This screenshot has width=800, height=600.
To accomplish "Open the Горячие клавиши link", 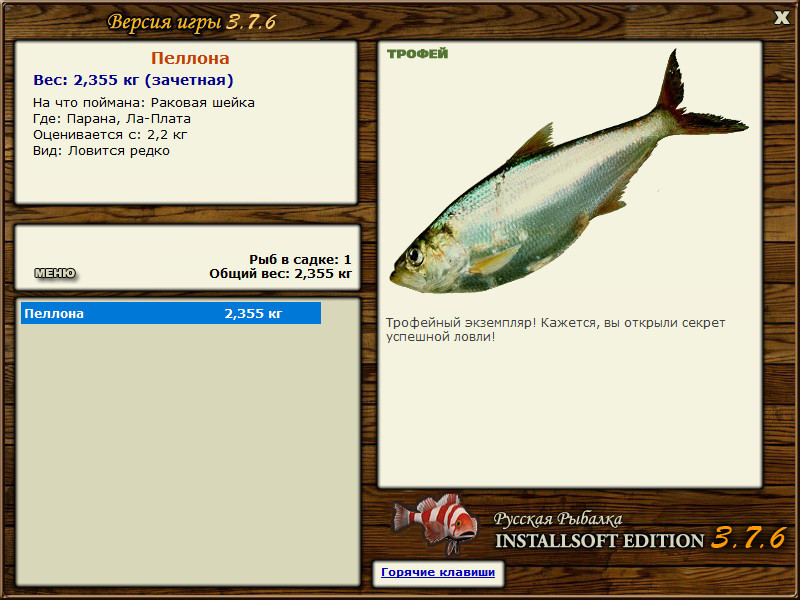I will click(x=438, y=572).
